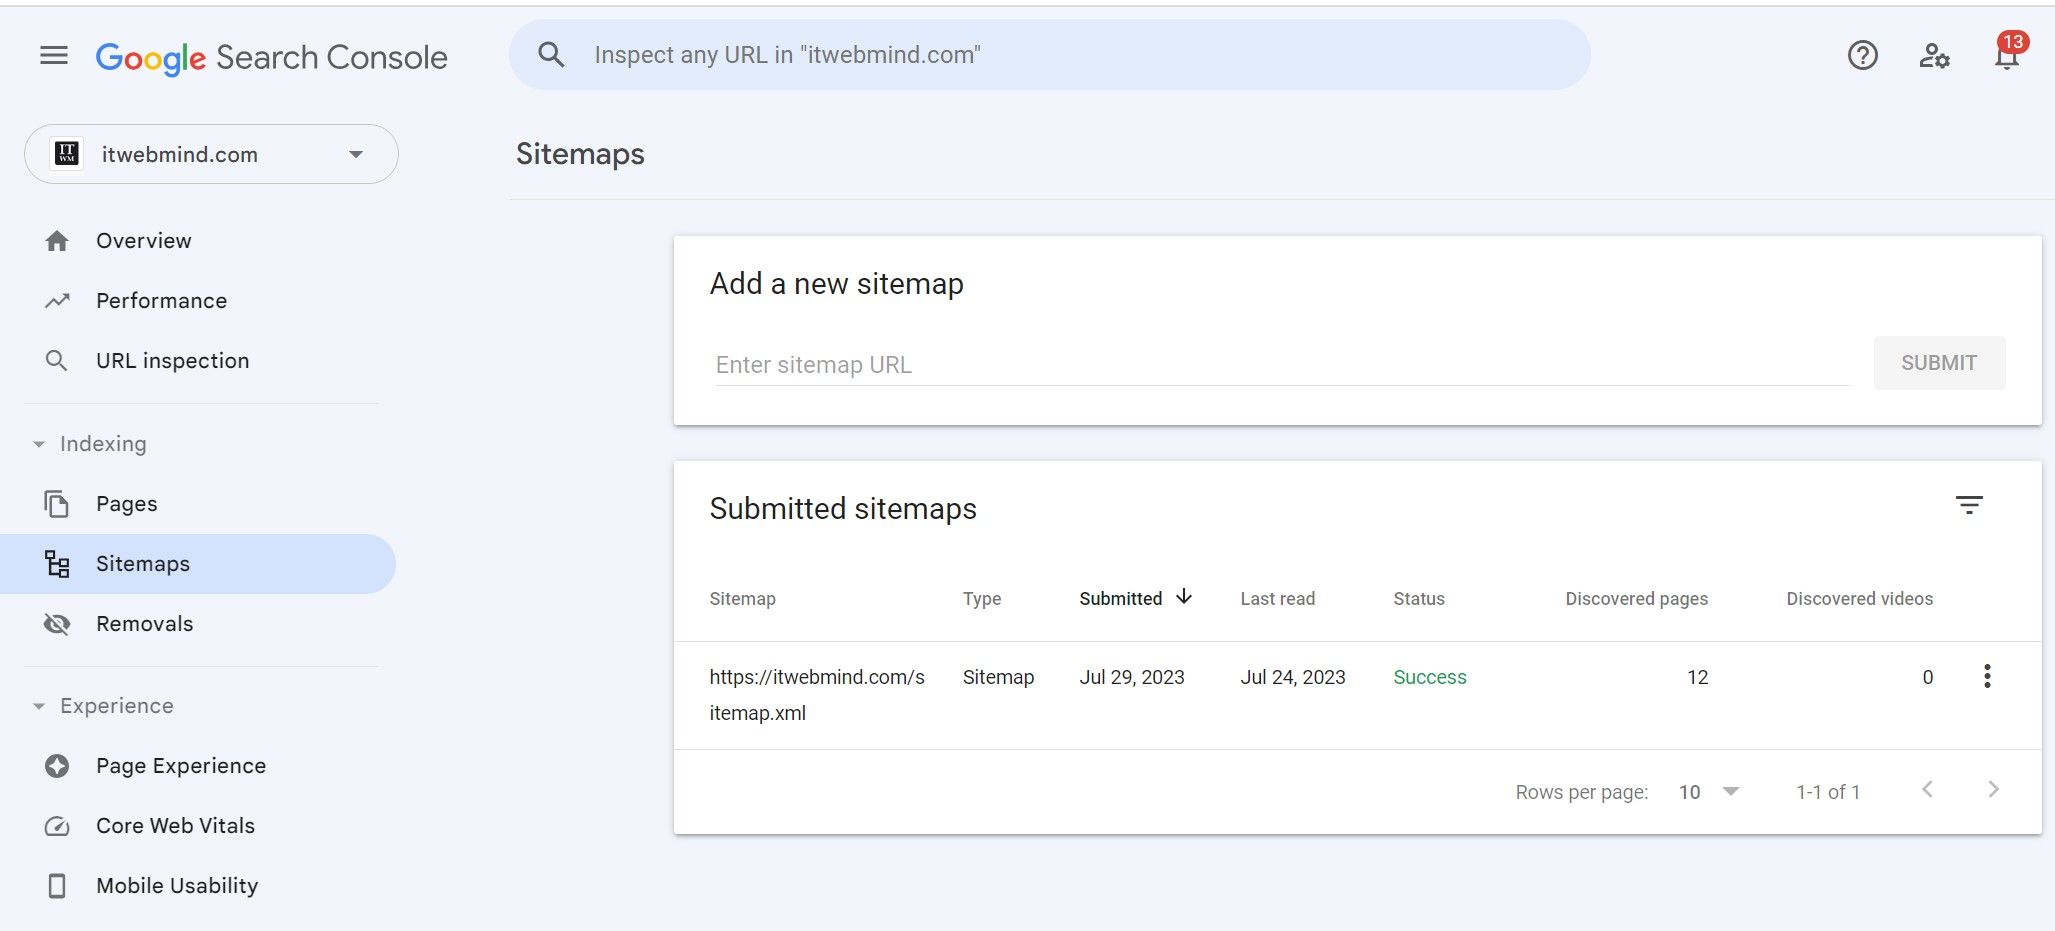Click the Performance trend icon
The image size is (2055, 931).
coord(57,301)
